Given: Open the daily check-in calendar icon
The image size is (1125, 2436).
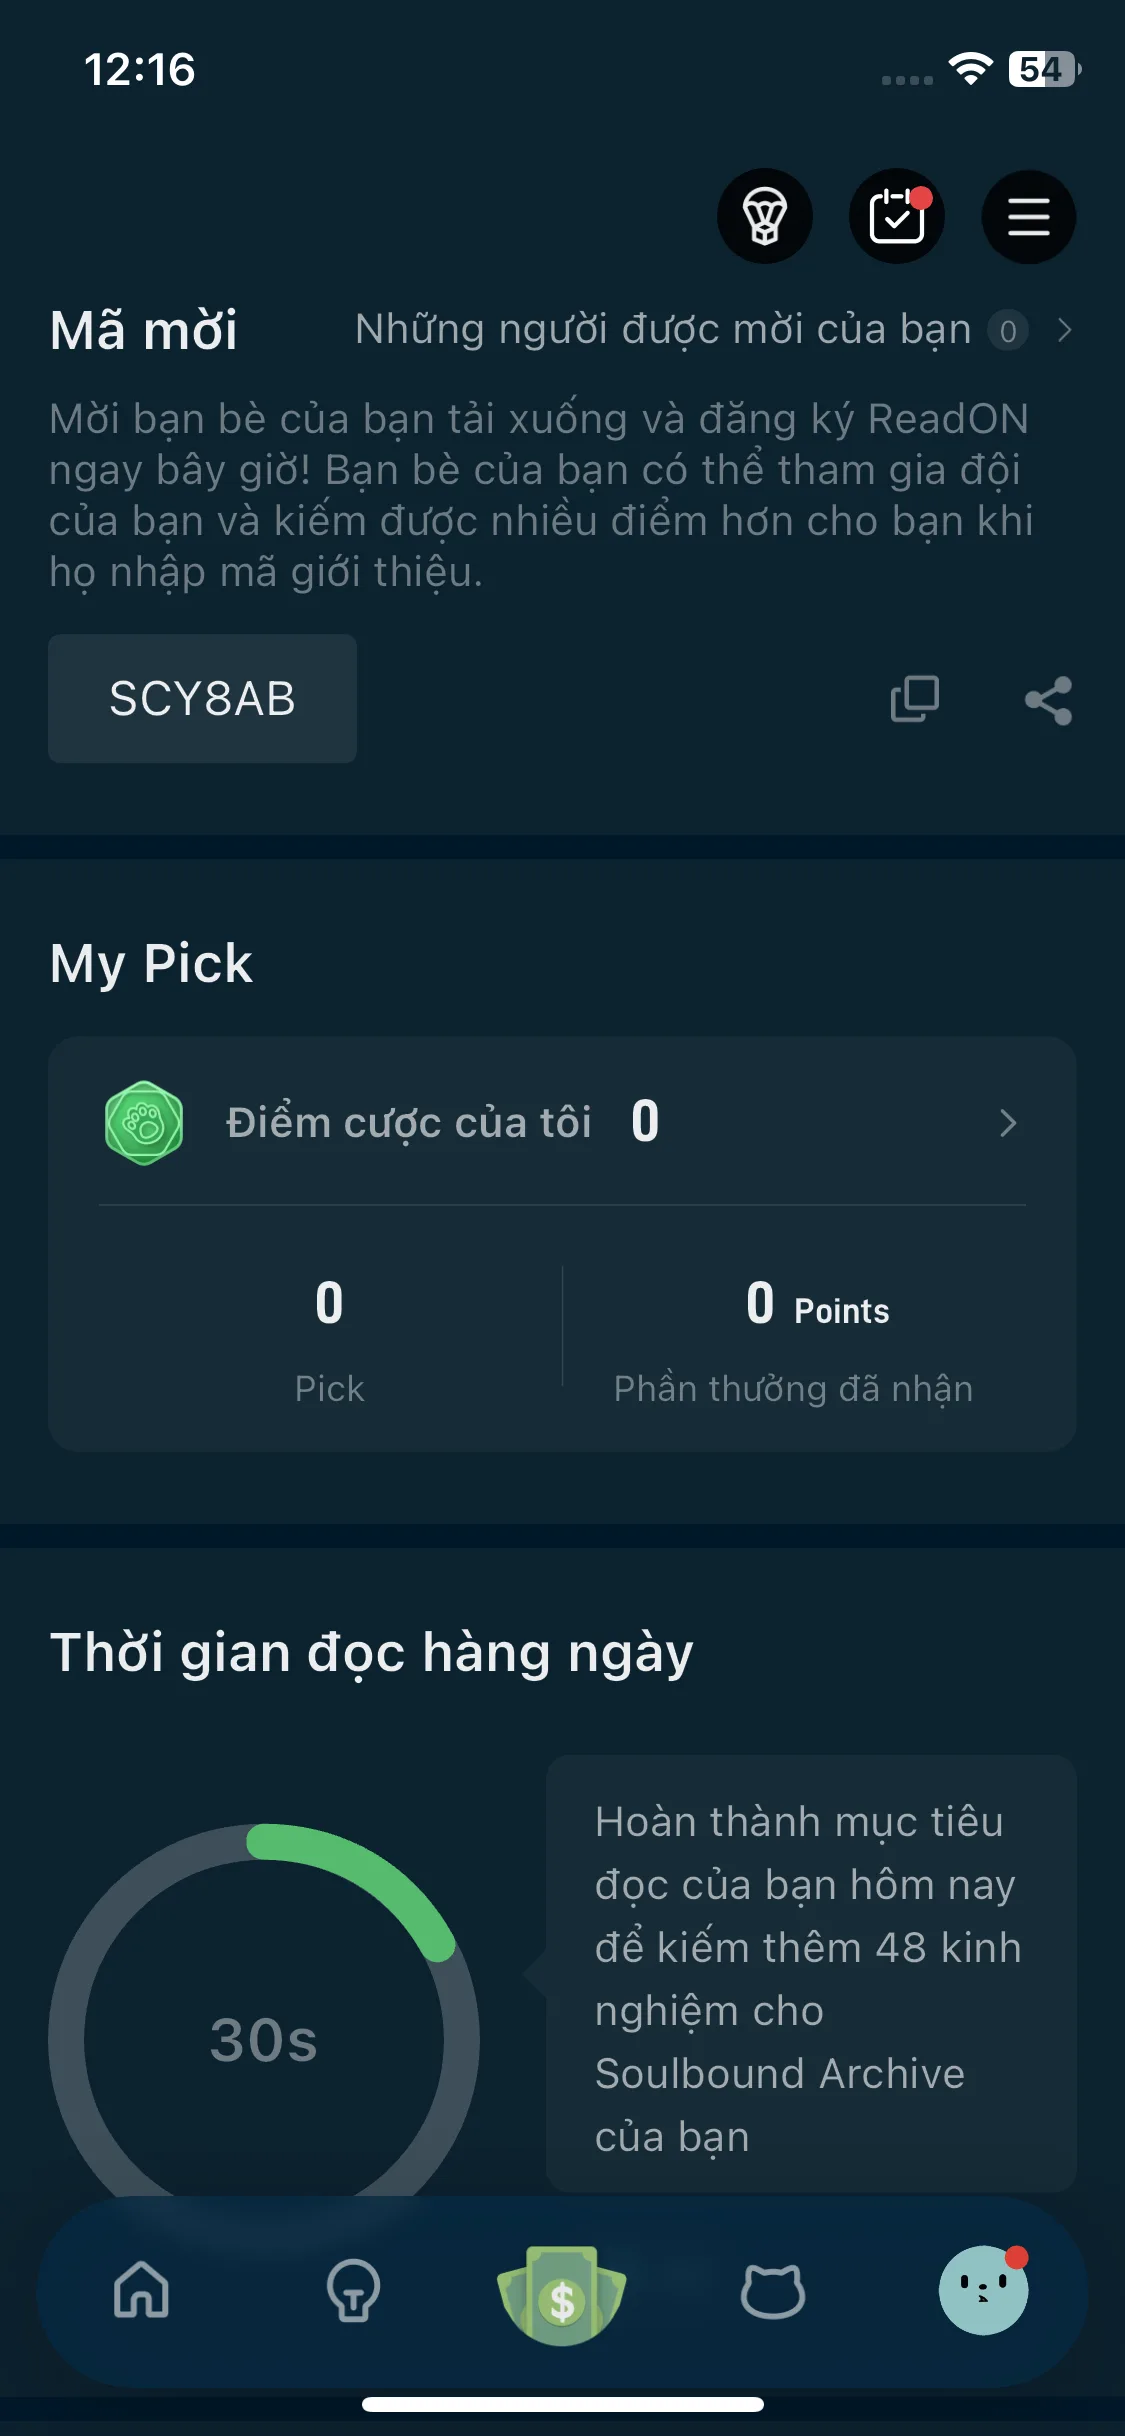Looking at the screenshot, I should tap(897, 216).
